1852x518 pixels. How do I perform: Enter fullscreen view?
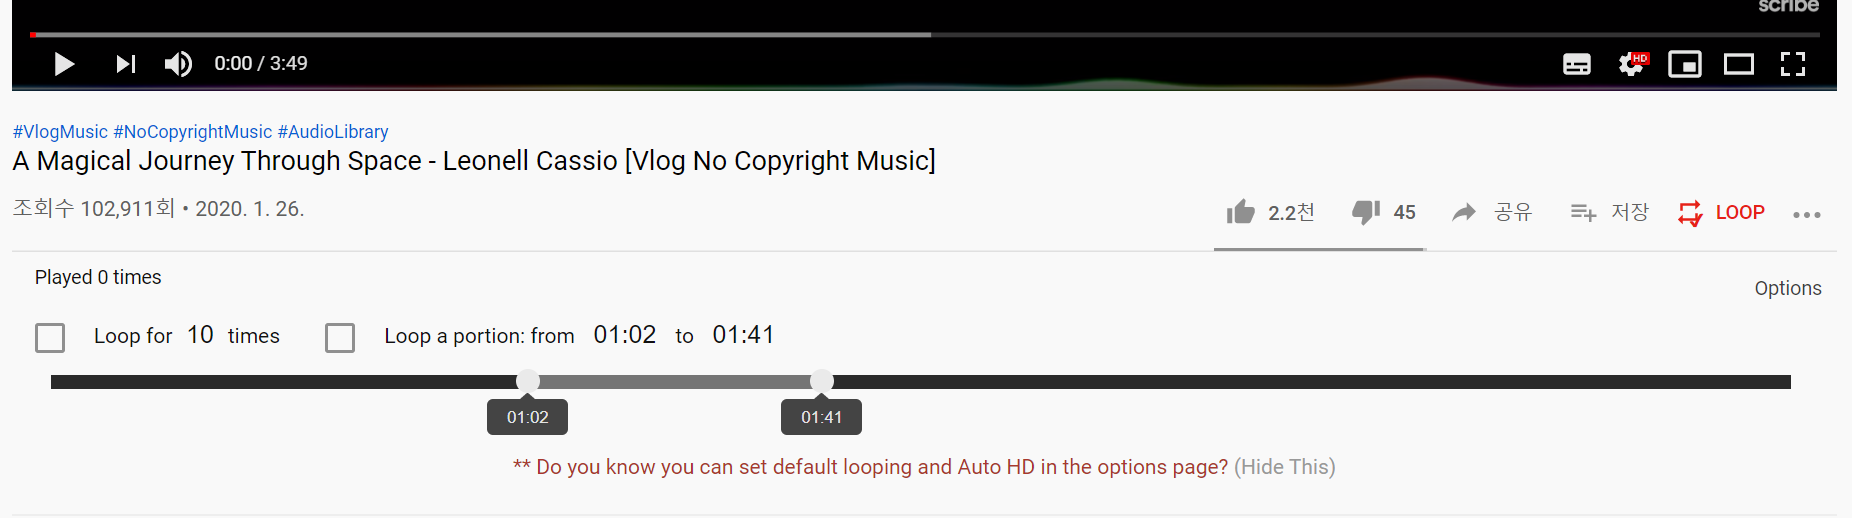point(1793,64)
